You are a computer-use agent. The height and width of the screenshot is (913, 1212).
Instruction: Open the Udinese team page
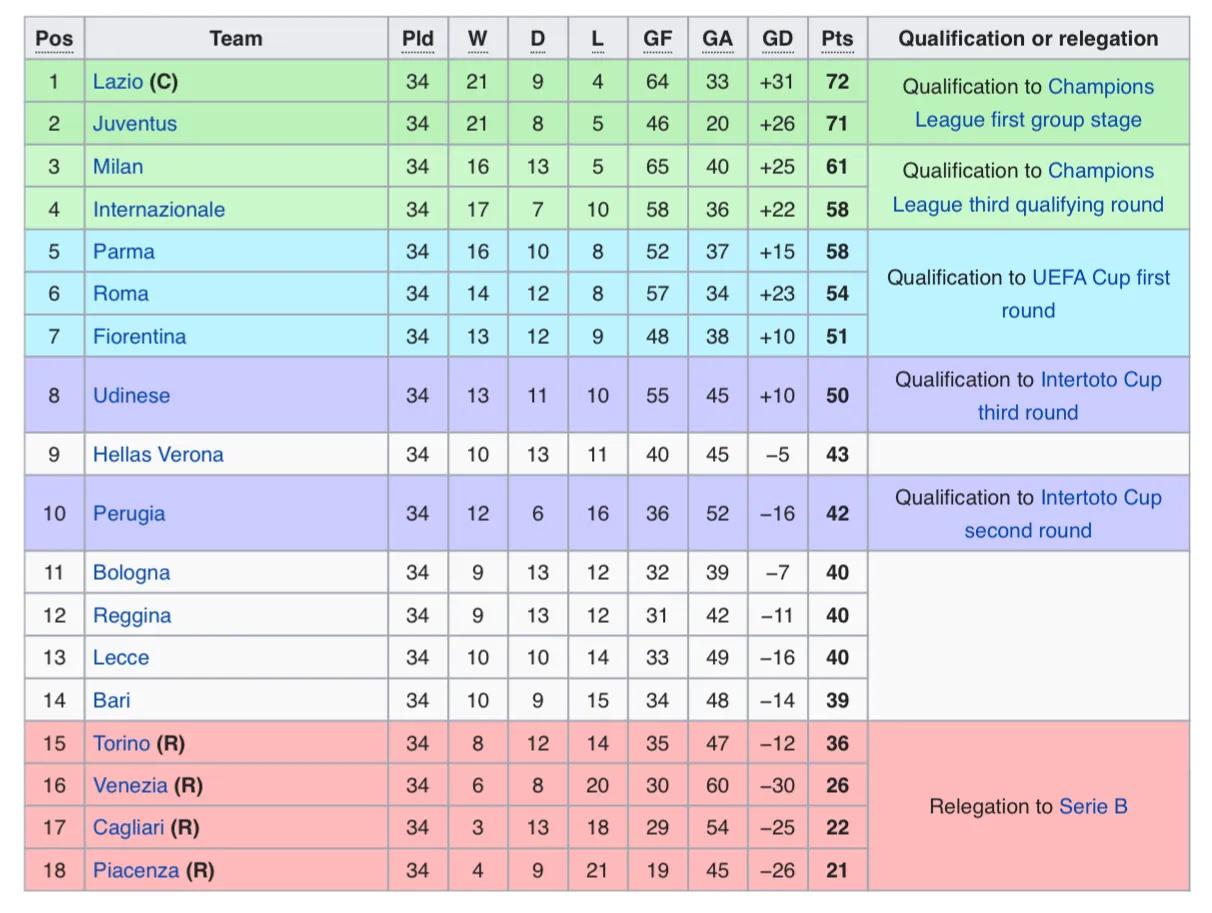pos(131,396)
